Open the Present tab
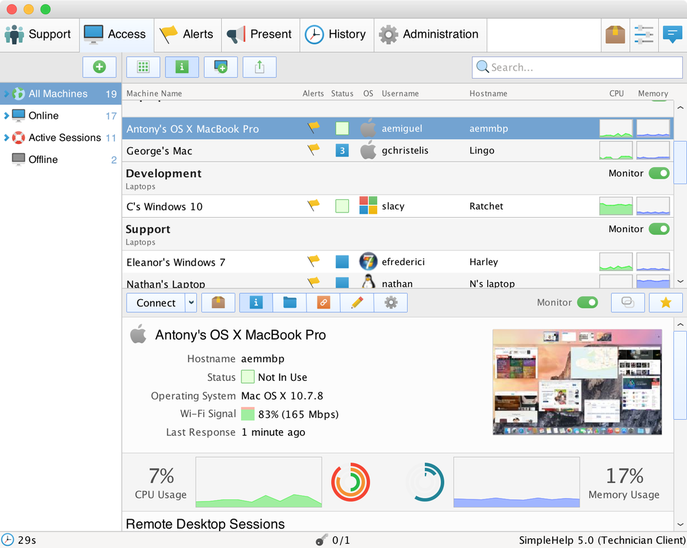The height and width of the screenshot is (548, 687). click(260, 35)
